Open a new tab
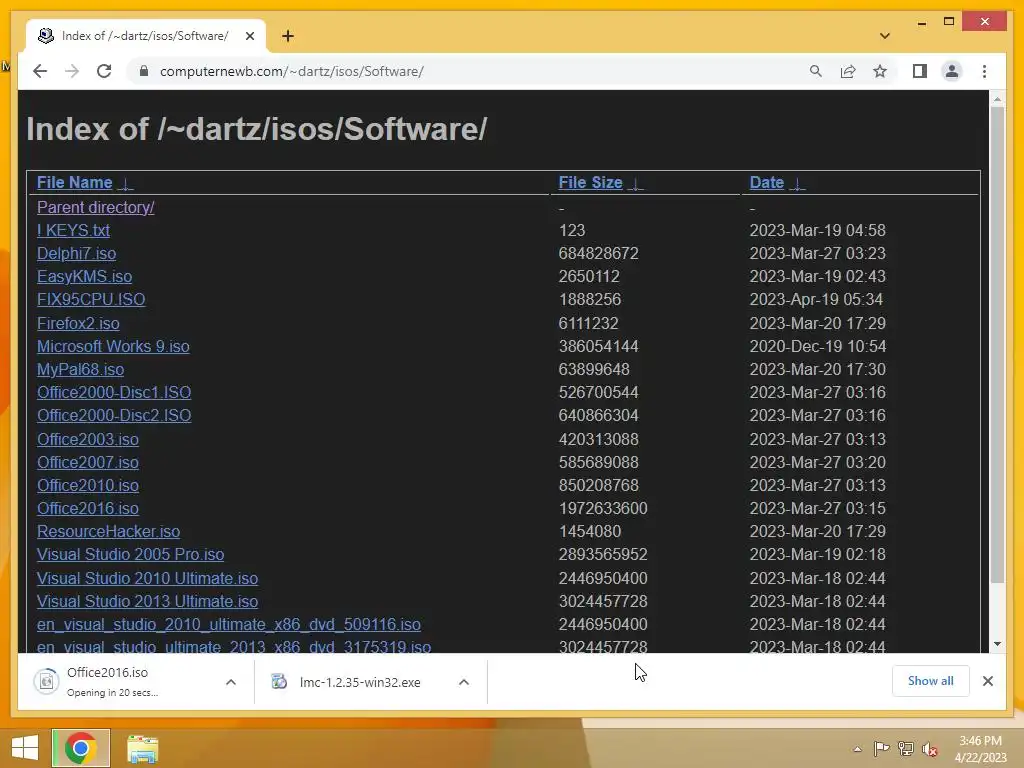 tap(288, 36)
